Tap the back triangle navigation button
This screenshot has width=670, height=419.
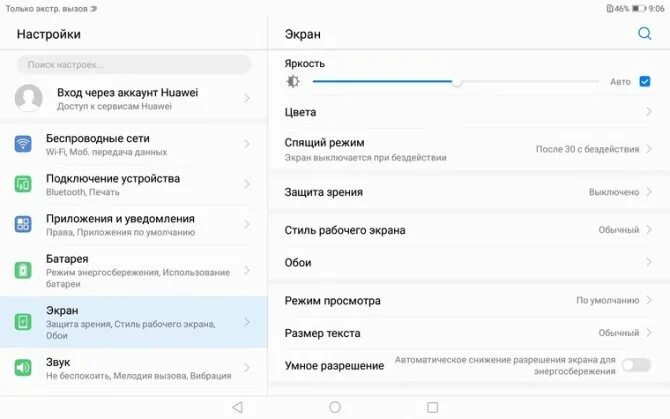[238, 407]
